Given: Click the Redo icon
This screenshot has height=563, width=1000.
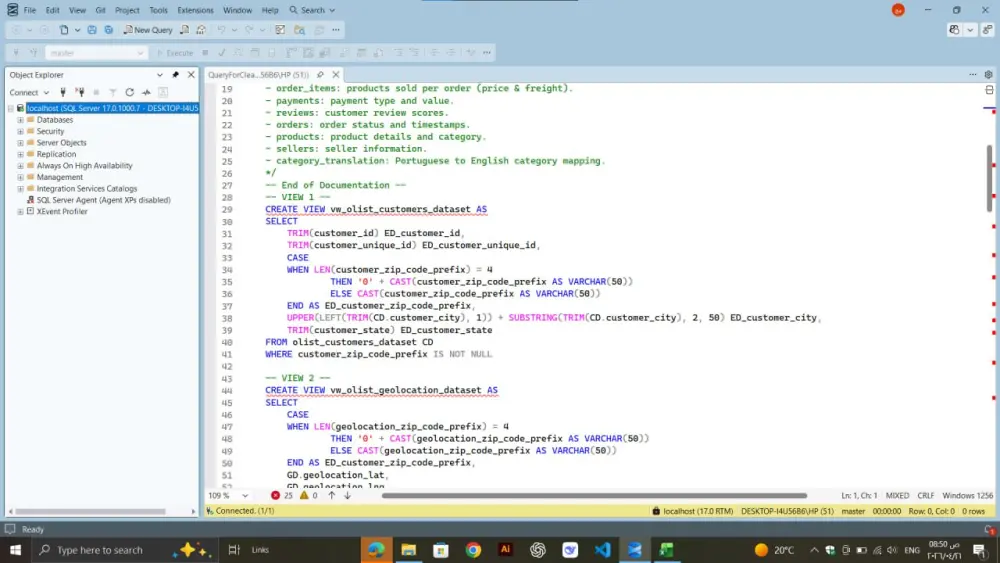Looking at the screenshot, I should click(249, 30).
